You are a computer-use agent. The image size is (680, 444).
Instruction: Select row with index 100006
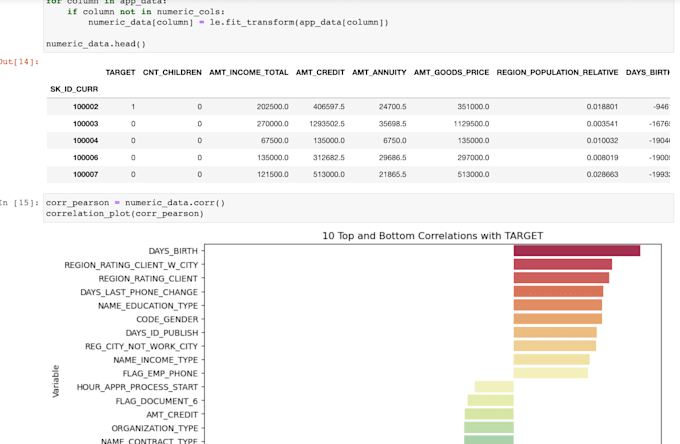[85, 157]
